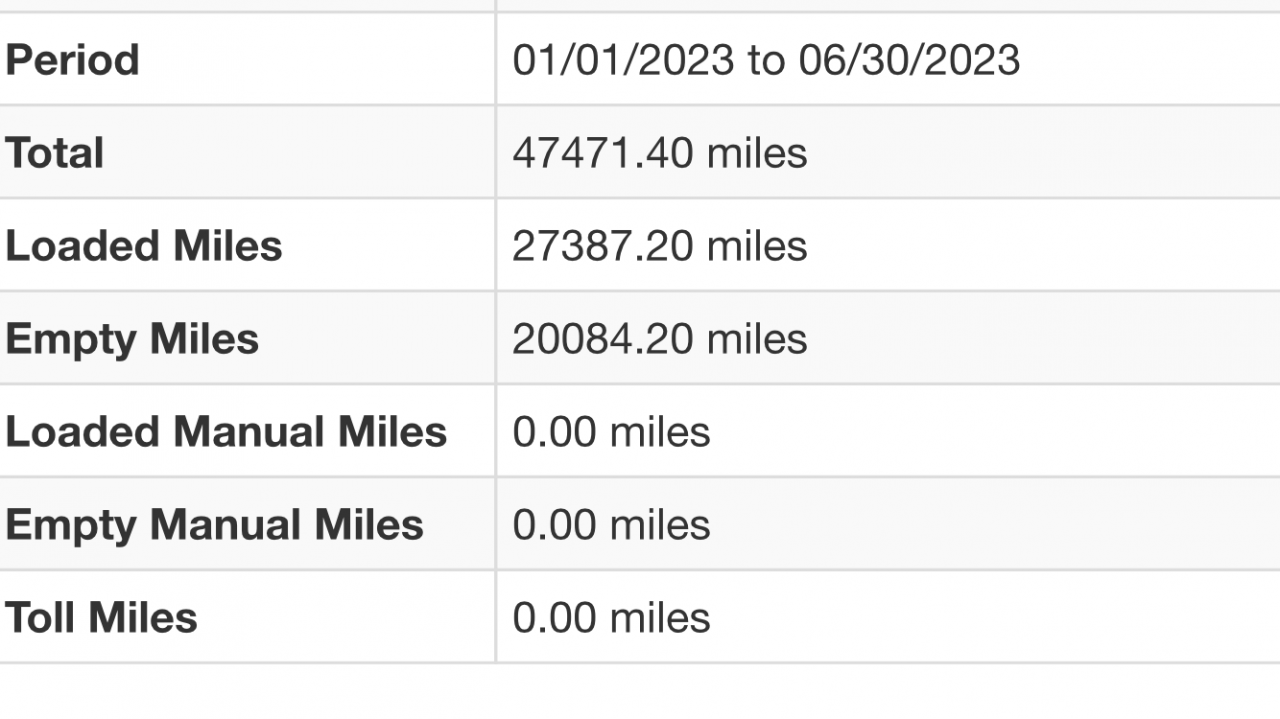The image size is (1280, 719).
Task: Click the Period row label
Action: (x=72, y=60)
